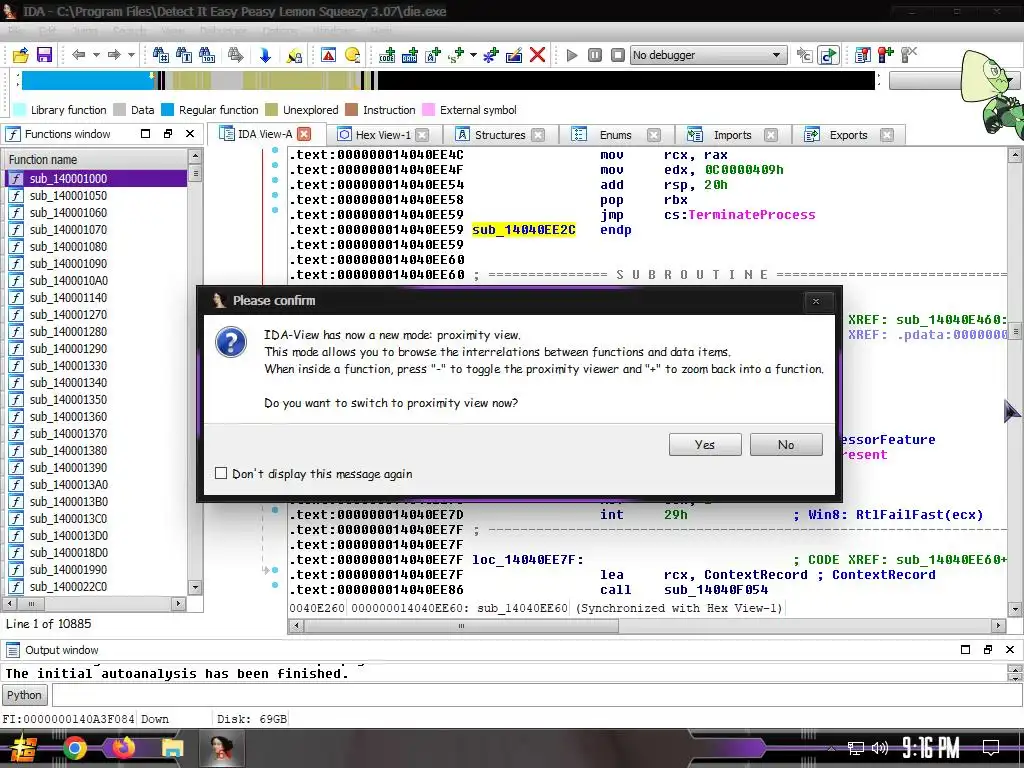Click the make string (A) icon
This screenshot has height=768, width=1024.
tap(433, 55)
